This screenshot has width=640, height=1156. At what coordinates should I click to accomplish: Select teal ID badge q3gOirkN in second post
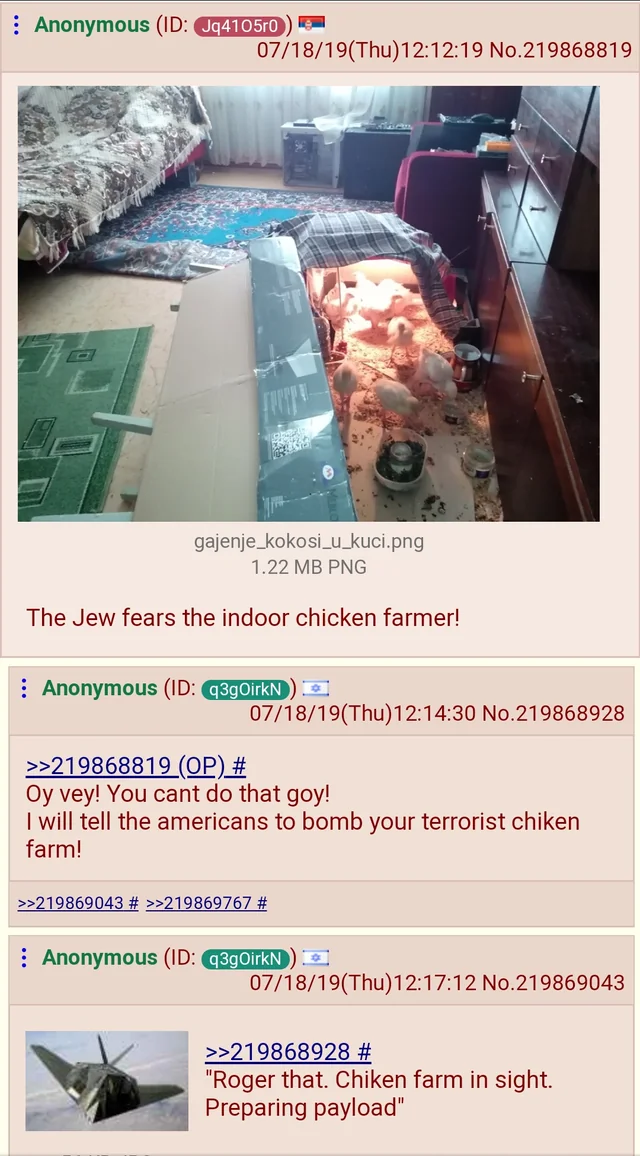coord(245,689)
